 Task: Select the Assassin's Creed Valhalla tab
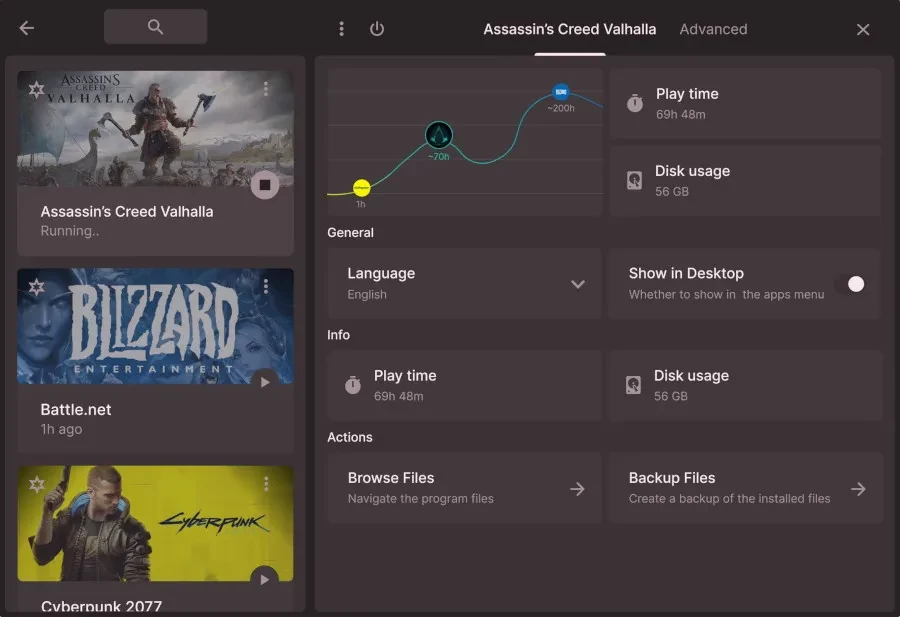click(x=569, y=29)
